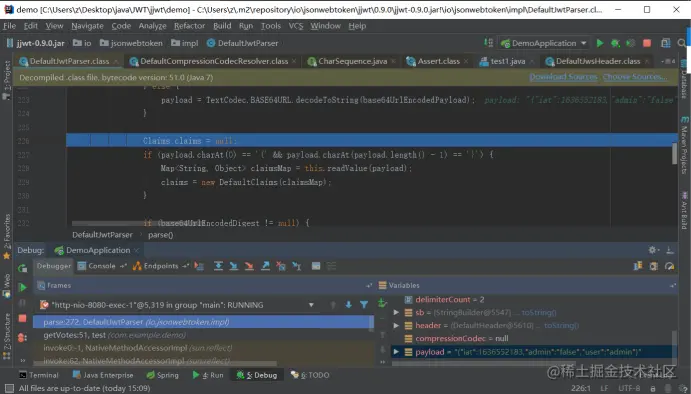
Task: Click Rerun DemoApplication icon in Debug panel
Action: click(x=22, y=268)
